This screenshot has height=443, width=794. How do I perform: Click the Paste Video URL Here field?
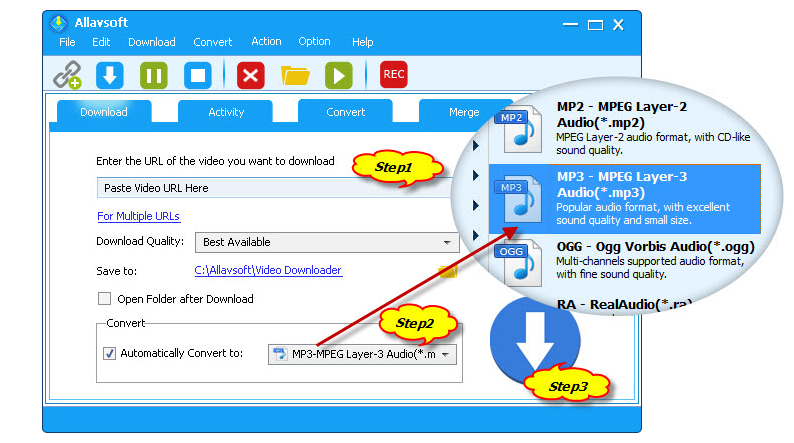(x=275, y=188)
